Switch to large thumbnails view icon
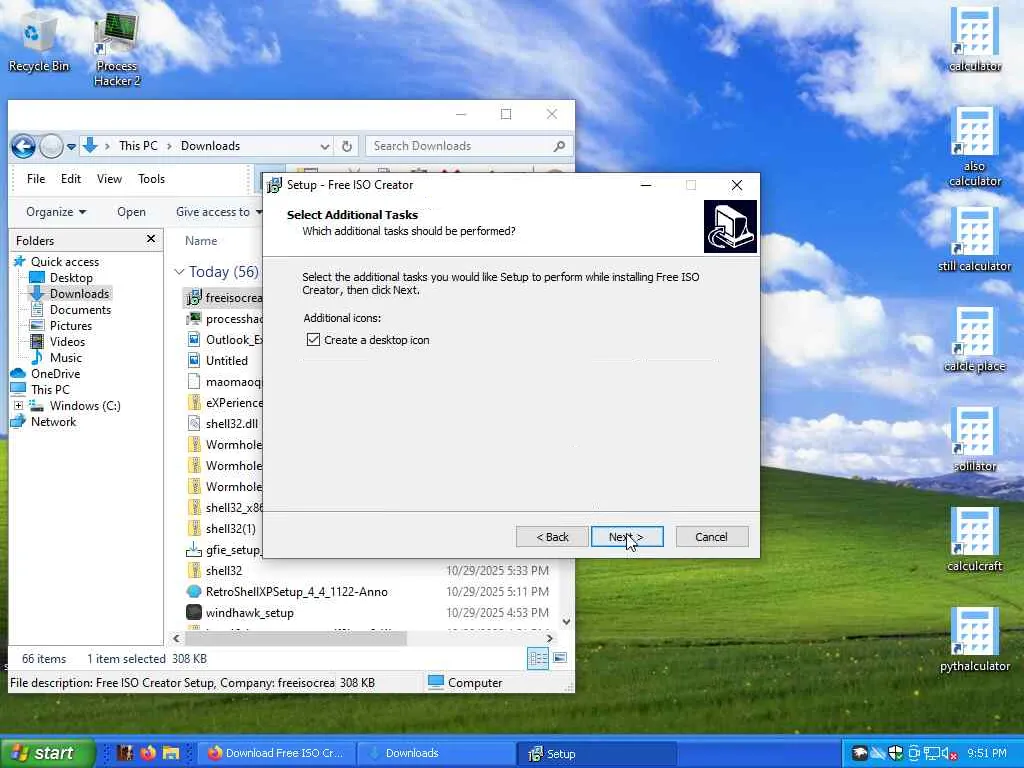This screenshot has width=1024, height=768. [x=560, y=658]
